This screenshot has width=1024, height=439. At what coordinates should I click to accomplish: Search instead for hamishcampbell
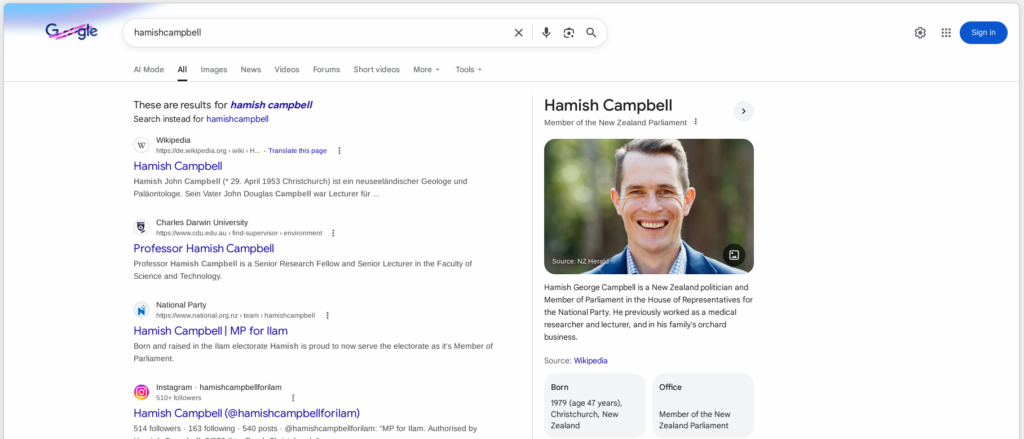tap(237, 119)
